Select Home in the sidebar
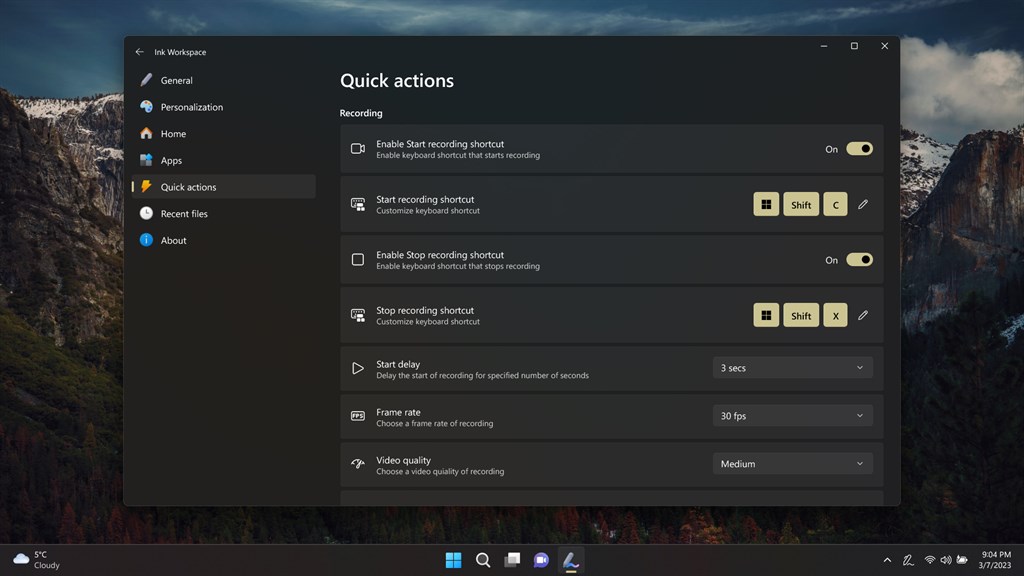Viewport: 1024px width, 576px height. coord(223,134)
